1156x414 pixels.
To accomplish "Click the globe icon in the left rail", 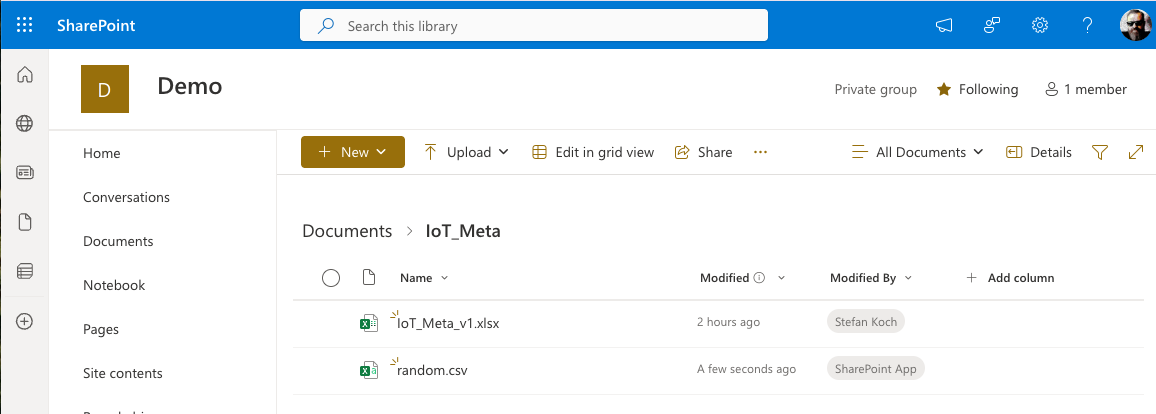I will pyautogui.click(x=25, y=124).
